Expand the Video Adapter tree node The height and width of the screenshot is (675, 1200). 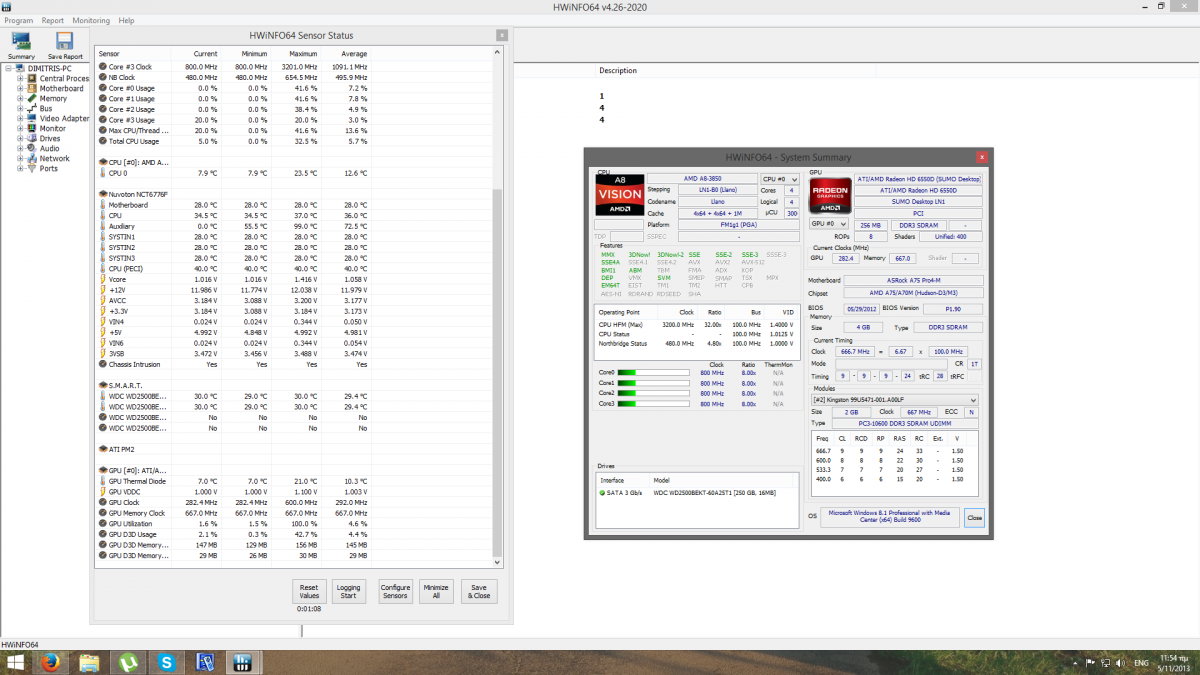(x=20, y=118)
